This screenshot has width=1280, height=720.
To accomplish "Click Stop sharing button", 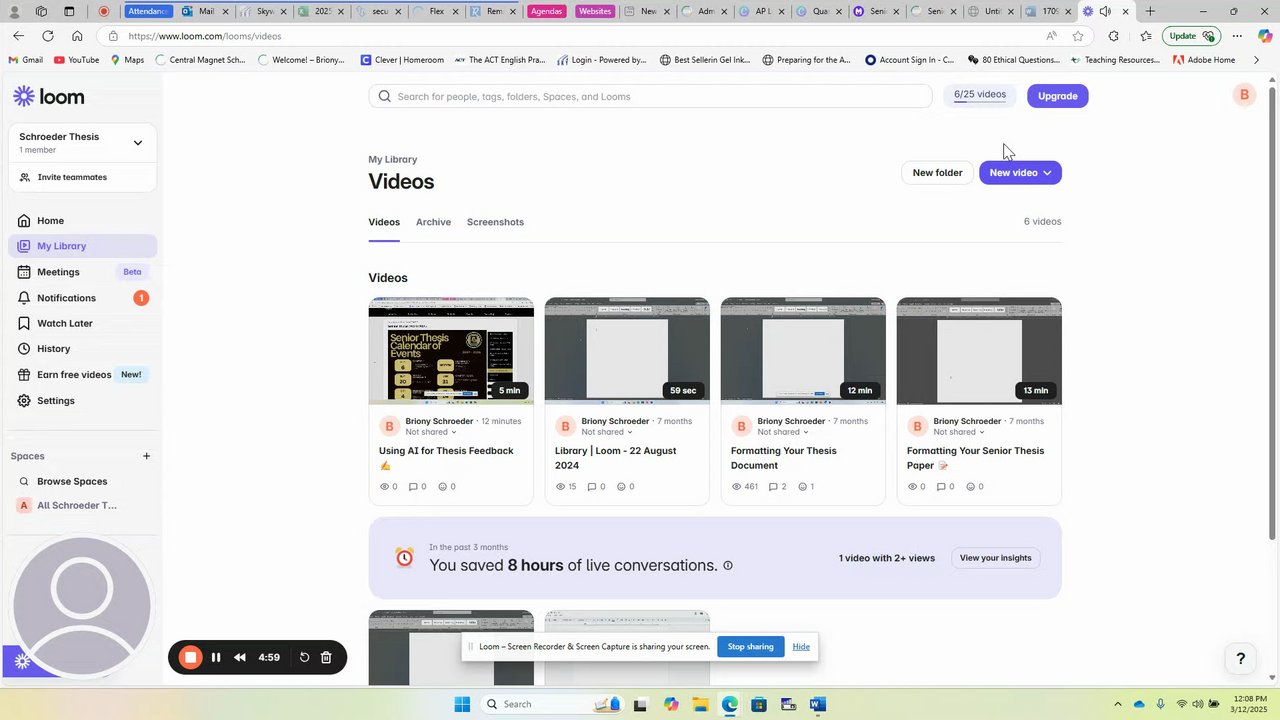I will pyautogui.click(x=750, y=647).
